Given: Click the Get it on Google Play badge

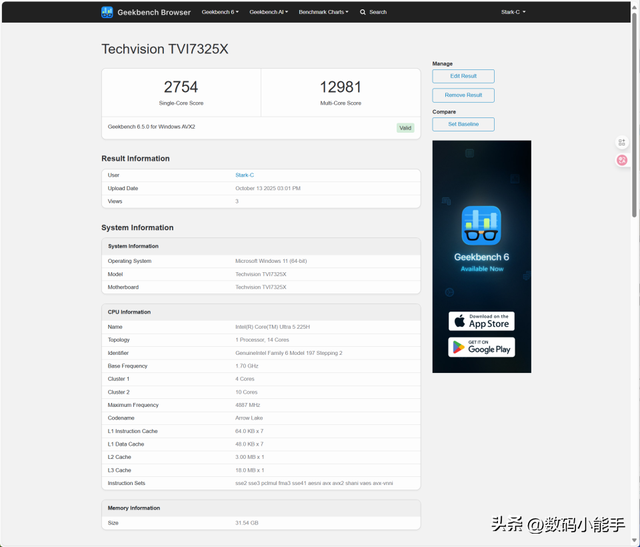Looking at the screenshot, I should pos(481,347).
